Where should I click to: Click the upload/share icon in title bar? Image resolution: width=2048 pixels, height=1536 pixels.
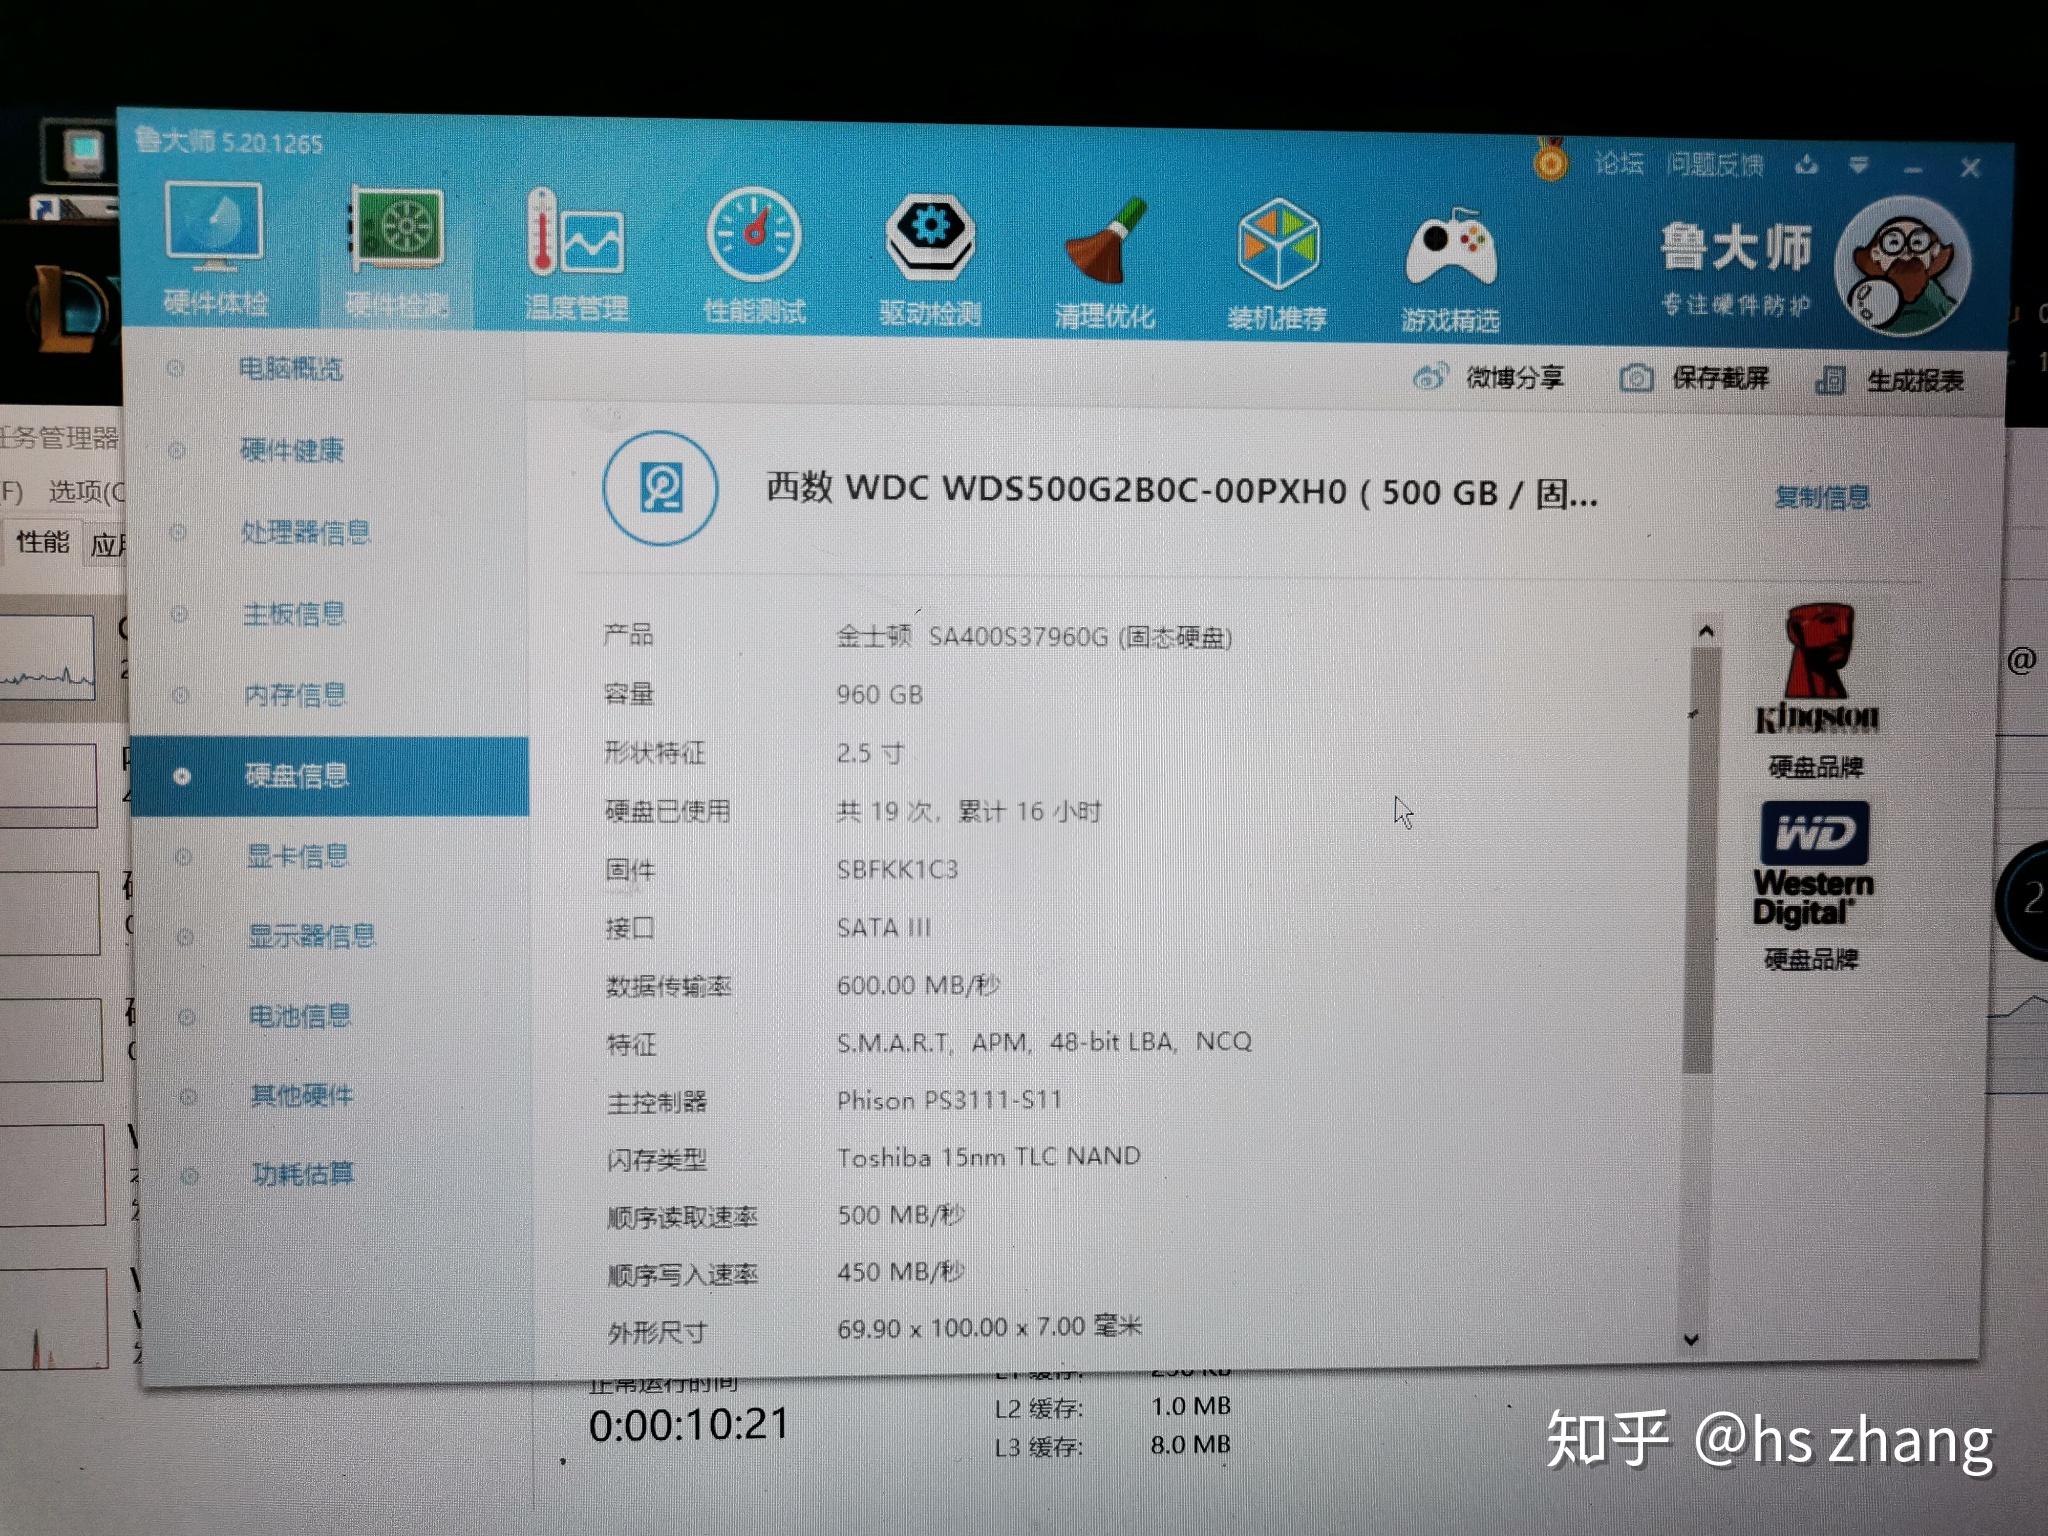point(1806,165)
